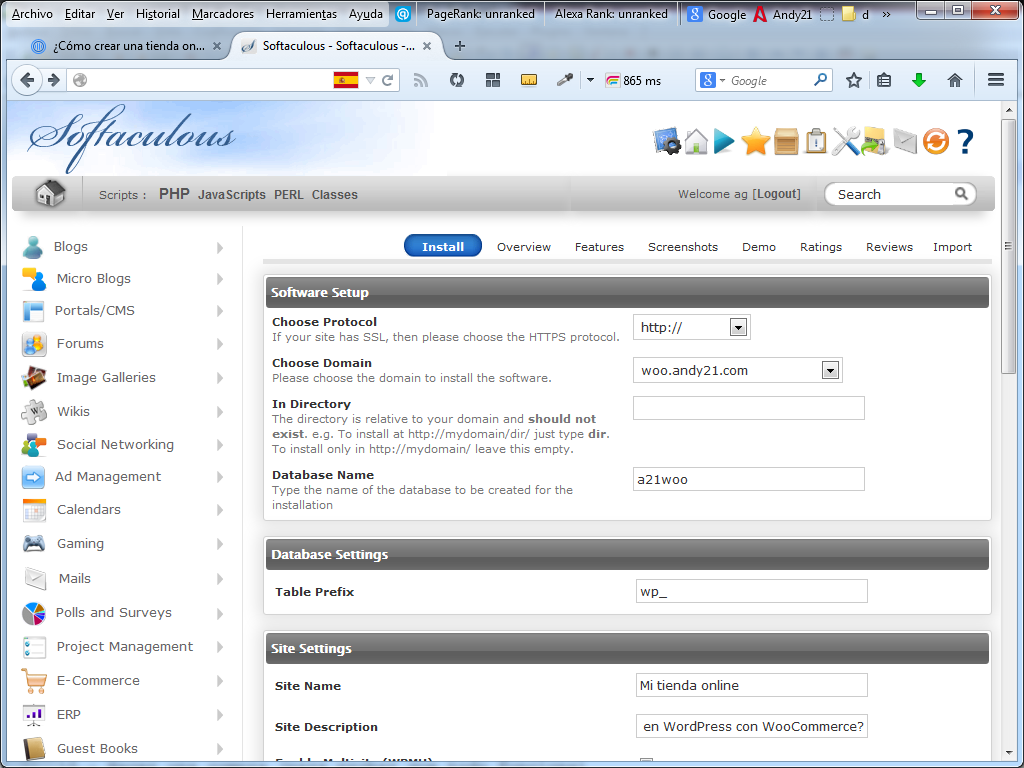Click the eyedropper color picker toolbar icon

564,80
